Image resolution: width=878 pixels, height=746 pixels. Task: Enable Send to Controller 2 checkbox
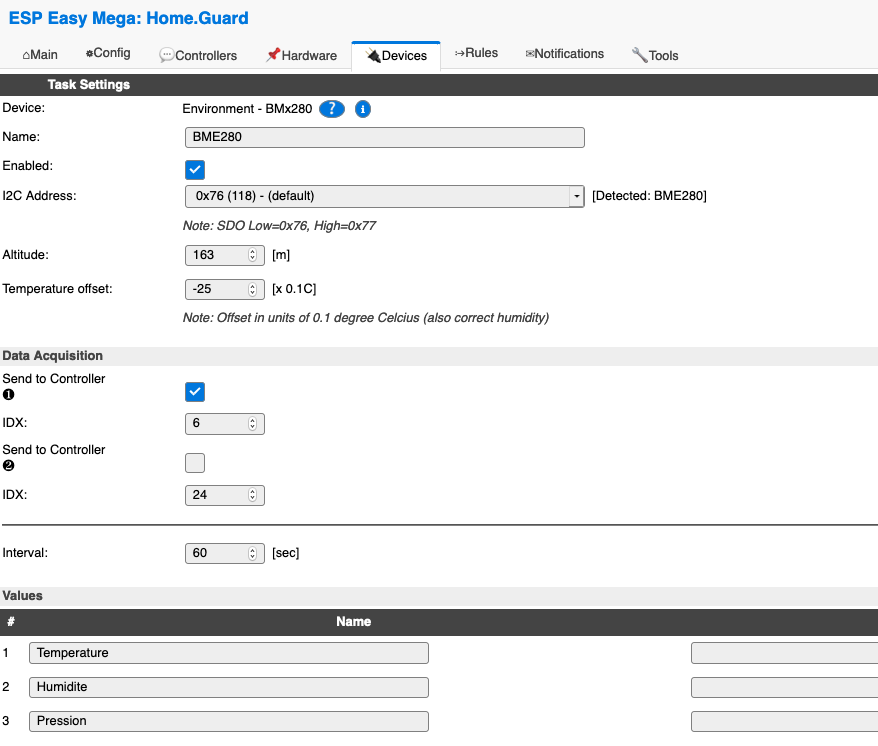pos(195,462)
